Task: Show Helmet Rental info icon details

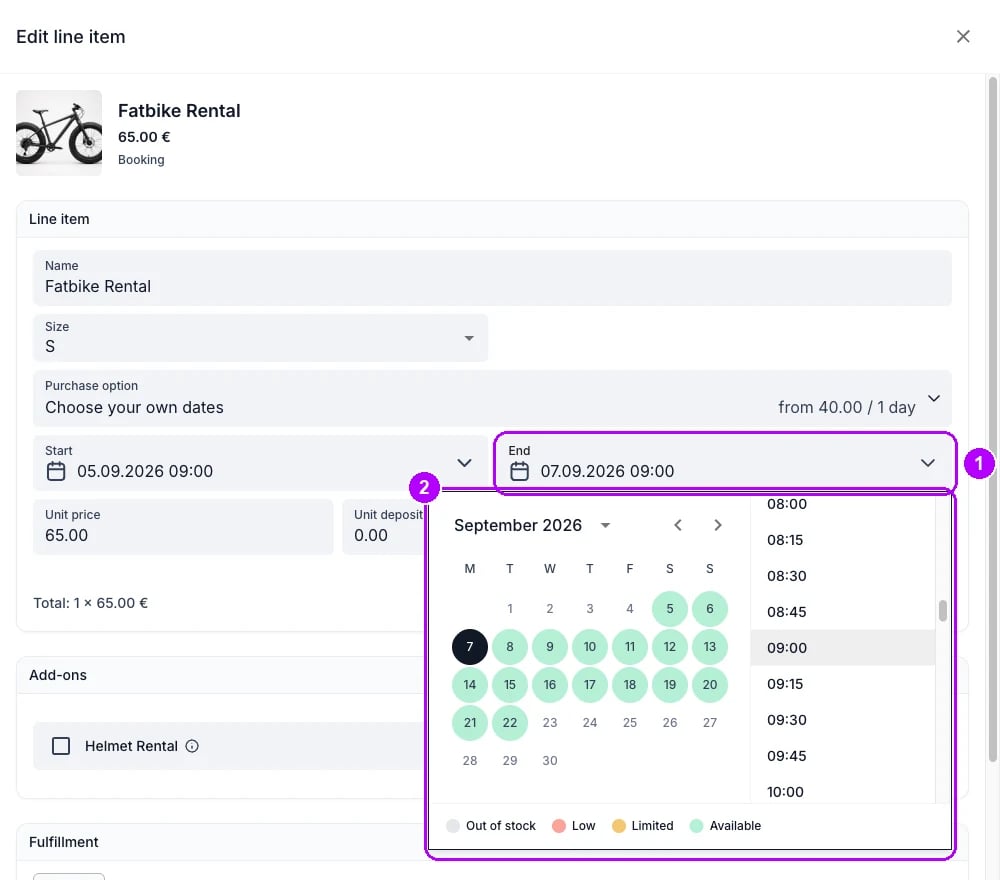Action: click(192, 746)
